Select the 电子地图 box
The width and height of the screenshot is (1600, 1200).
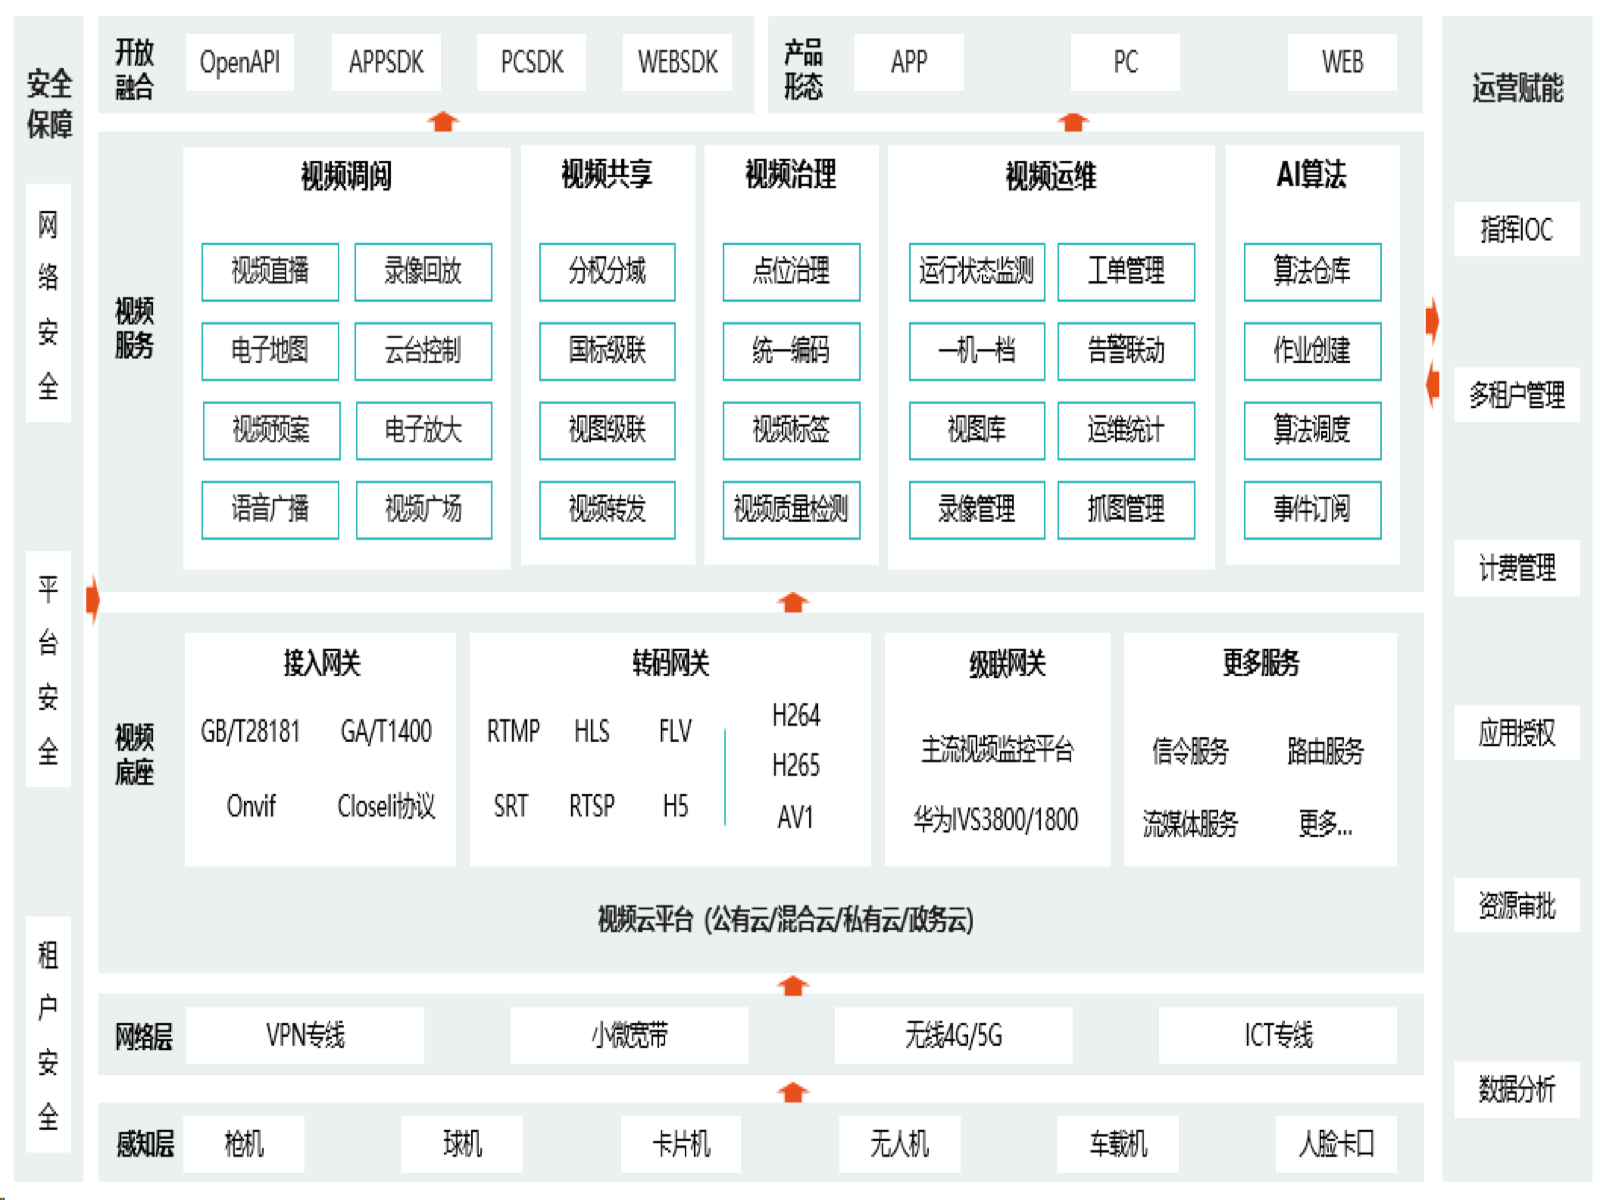[x=270, y=351]
